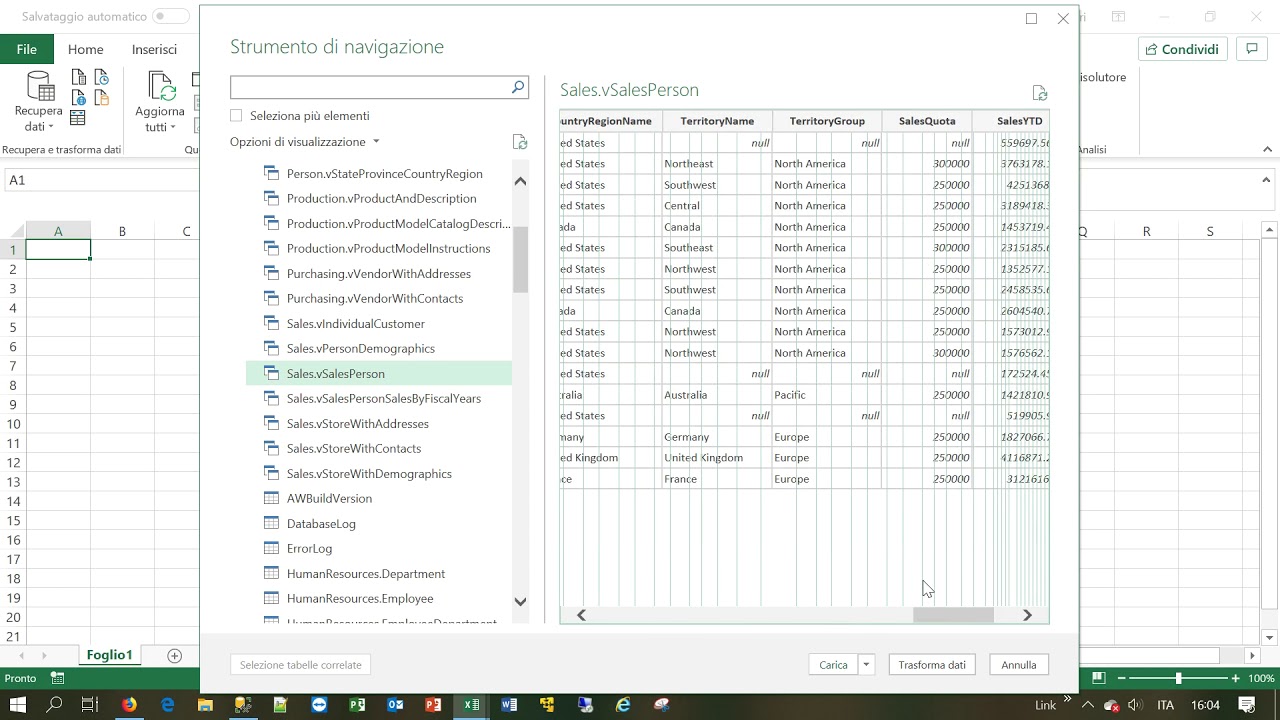Viewport: 1280px width, 720px height.
Task: Click cell A1 in the Excel sheet
Action: pyautogui.click(x=58, y=250)
